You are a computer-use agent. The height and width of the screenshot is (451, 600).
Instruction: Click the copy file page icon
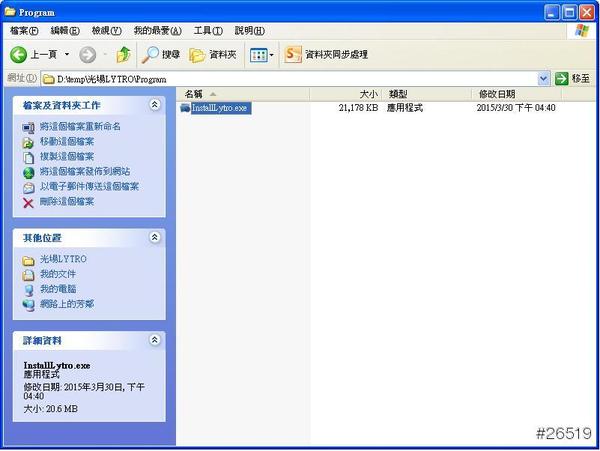tap(28, 158)
